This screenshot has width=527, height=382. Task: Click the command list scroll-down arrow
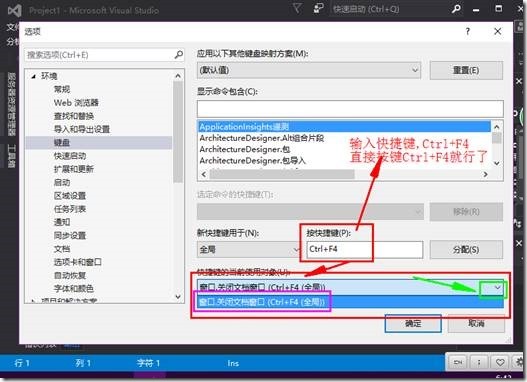point(496,163)
